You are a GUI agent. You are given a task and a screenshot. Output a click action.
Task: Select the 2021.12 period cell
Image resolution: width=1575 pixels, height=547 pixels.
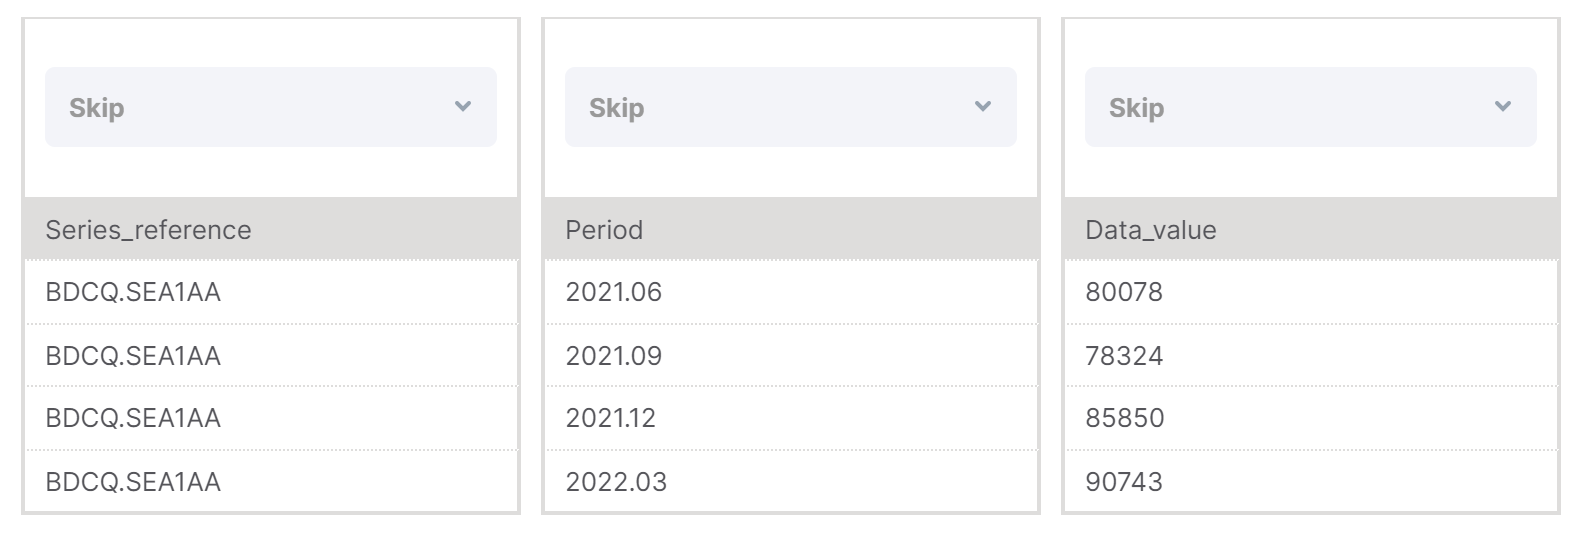coord(791,418)
